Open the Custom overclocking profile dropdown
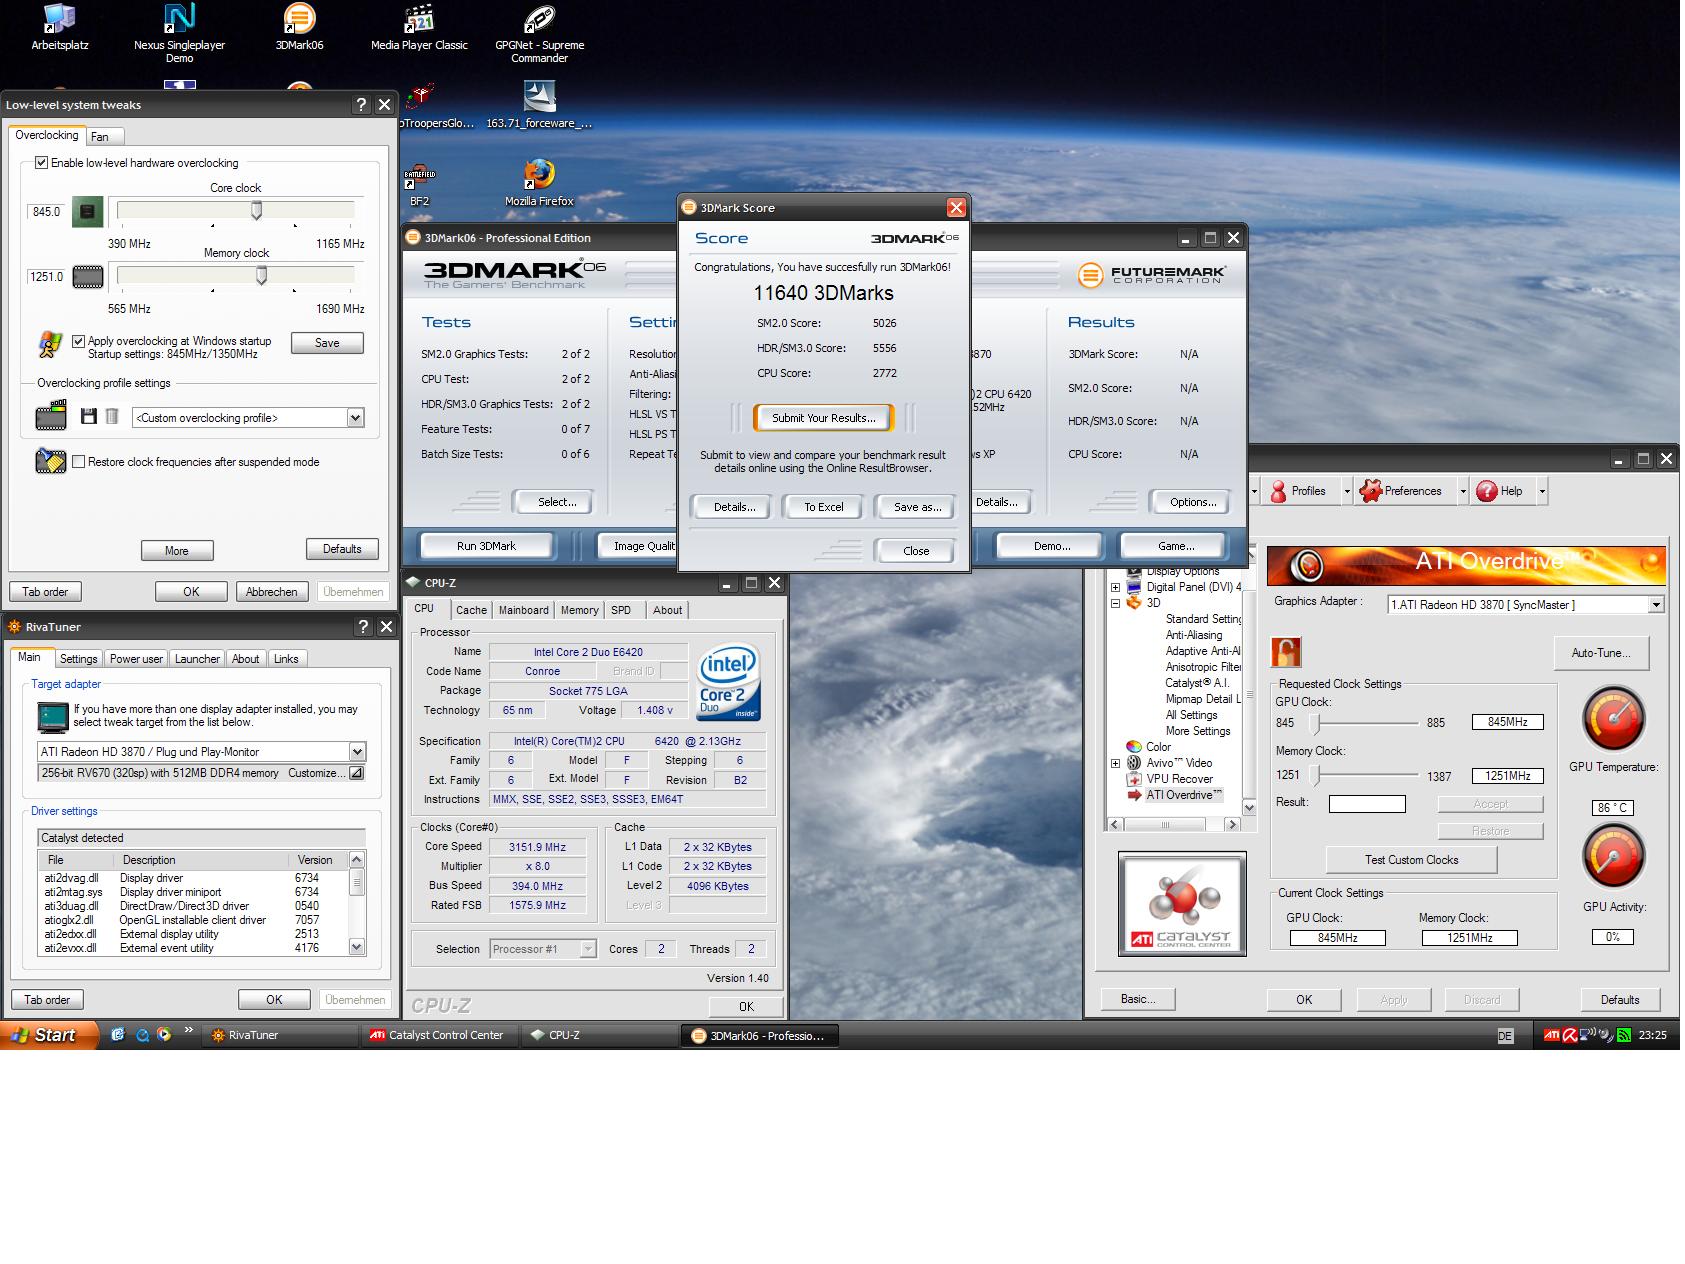 point(355,418)
